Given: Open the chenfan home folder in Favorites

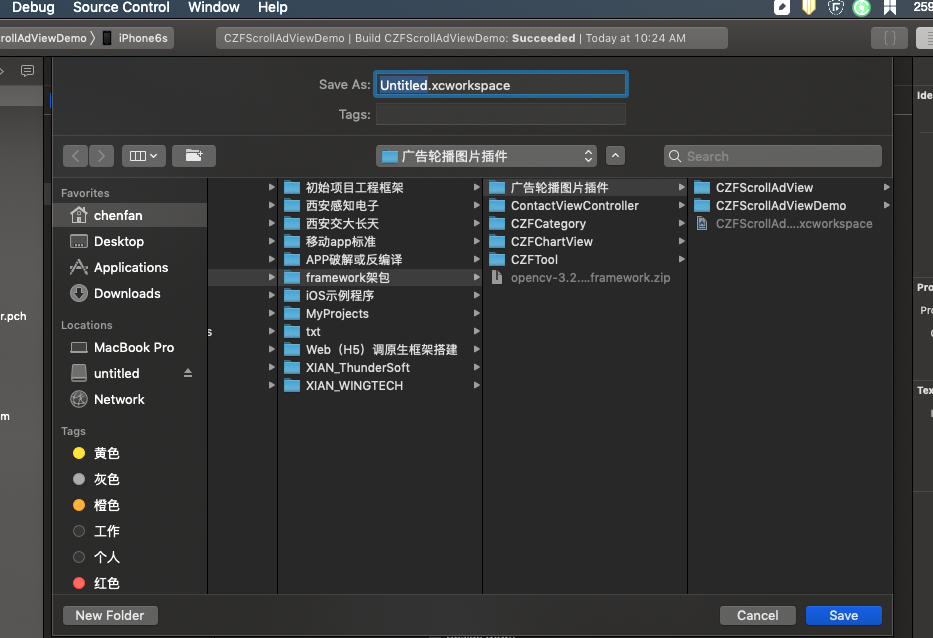Looking at the screenshot, I should pos(120,215).
